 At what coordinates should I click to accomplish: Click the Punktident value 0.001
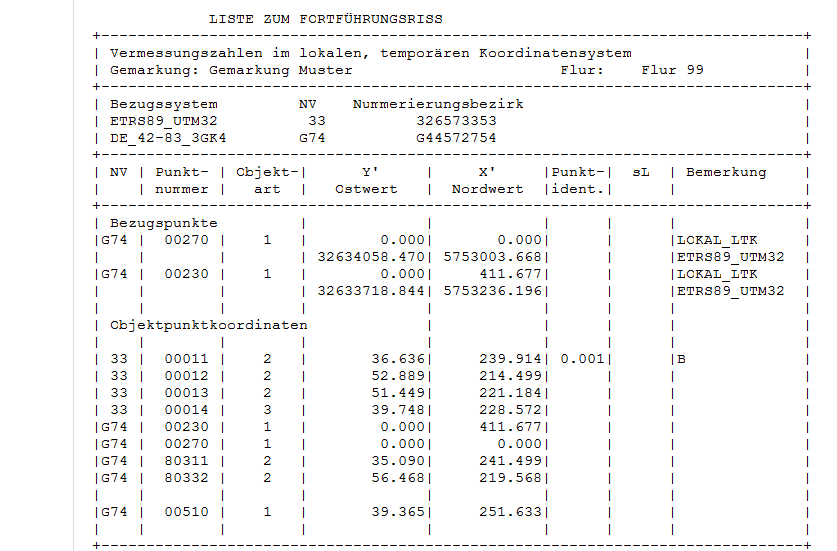[580, 359]
